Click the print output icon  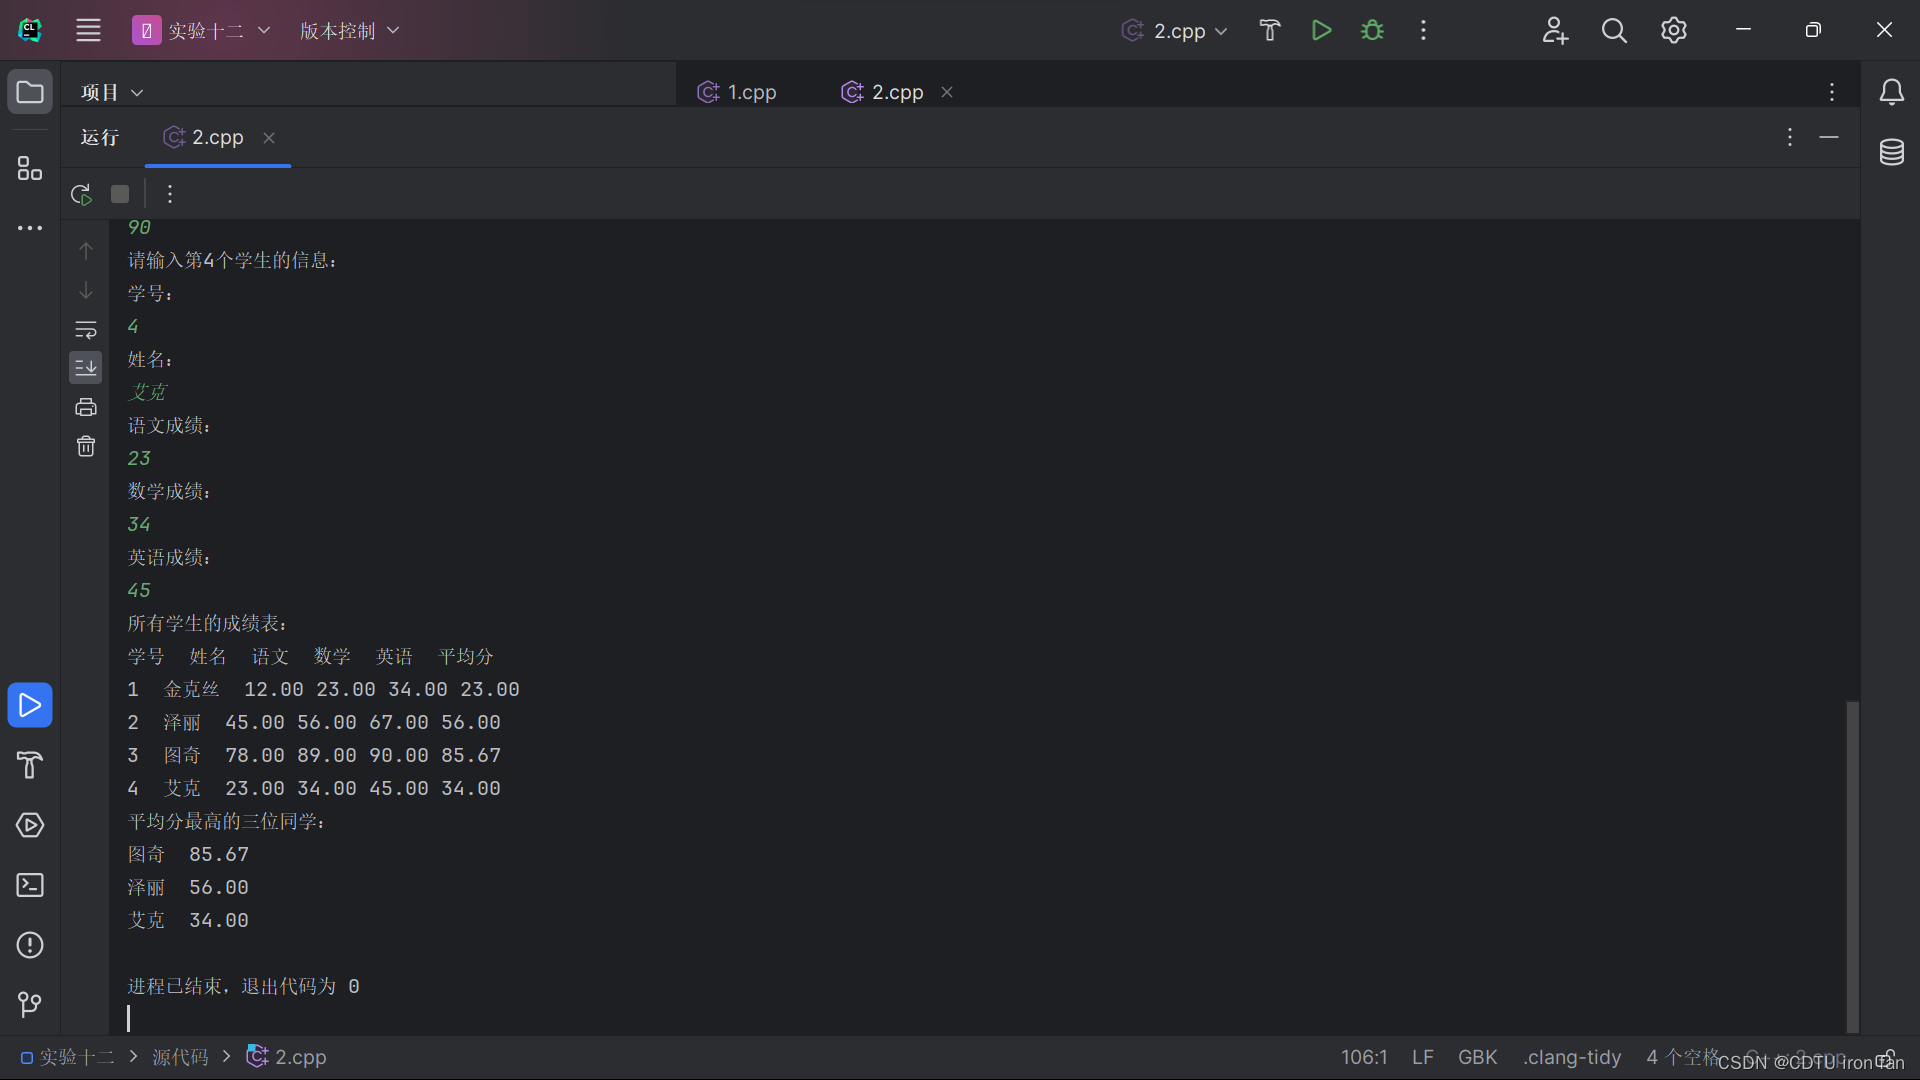(86, 407)
